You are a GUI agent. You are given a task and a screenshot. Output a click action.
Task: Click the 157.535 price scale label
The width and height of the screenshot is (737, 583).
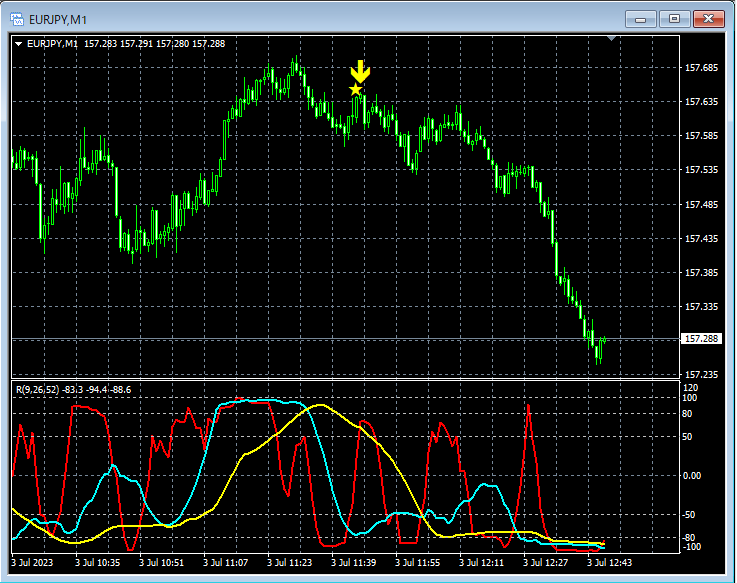pos(701,169)
